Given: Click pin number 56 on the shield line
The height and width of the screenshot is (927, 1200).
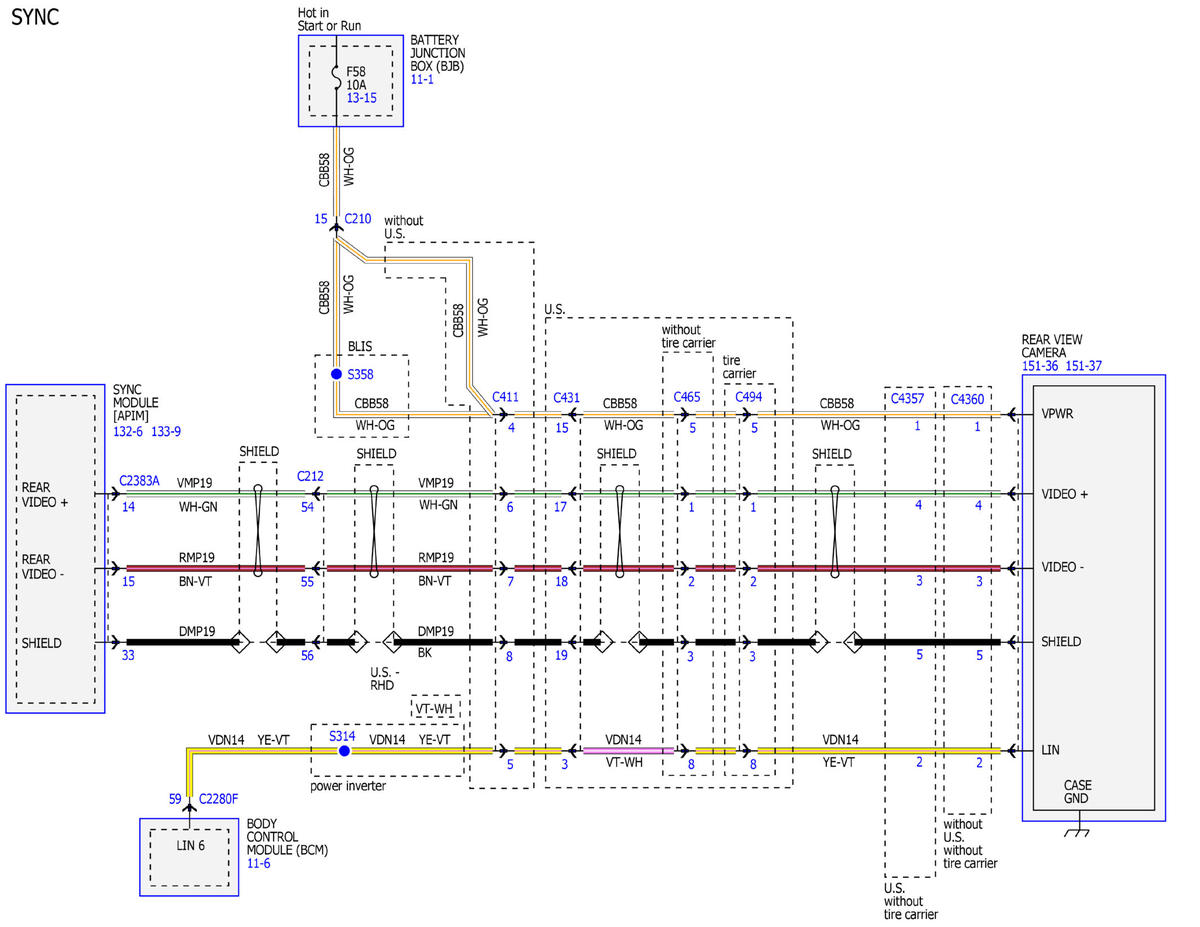Looking at the screenshot, I should (x=307, y=656).
